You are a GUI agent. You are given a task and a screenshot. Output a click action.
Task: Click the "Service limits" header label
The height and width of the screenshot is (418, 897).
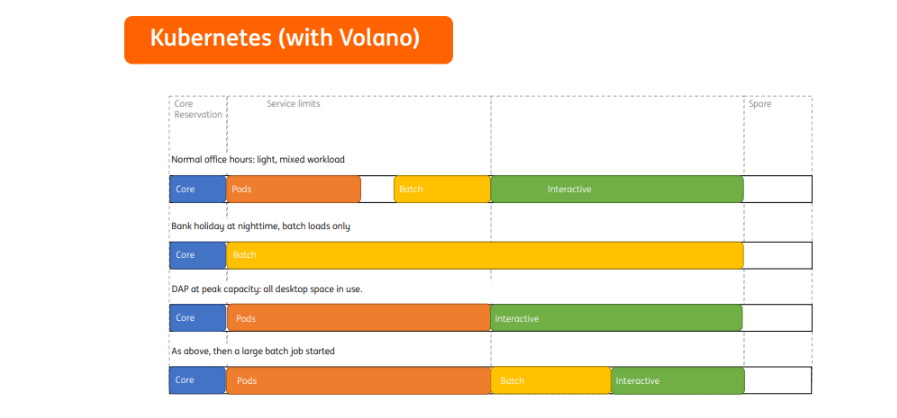[293, 104]
